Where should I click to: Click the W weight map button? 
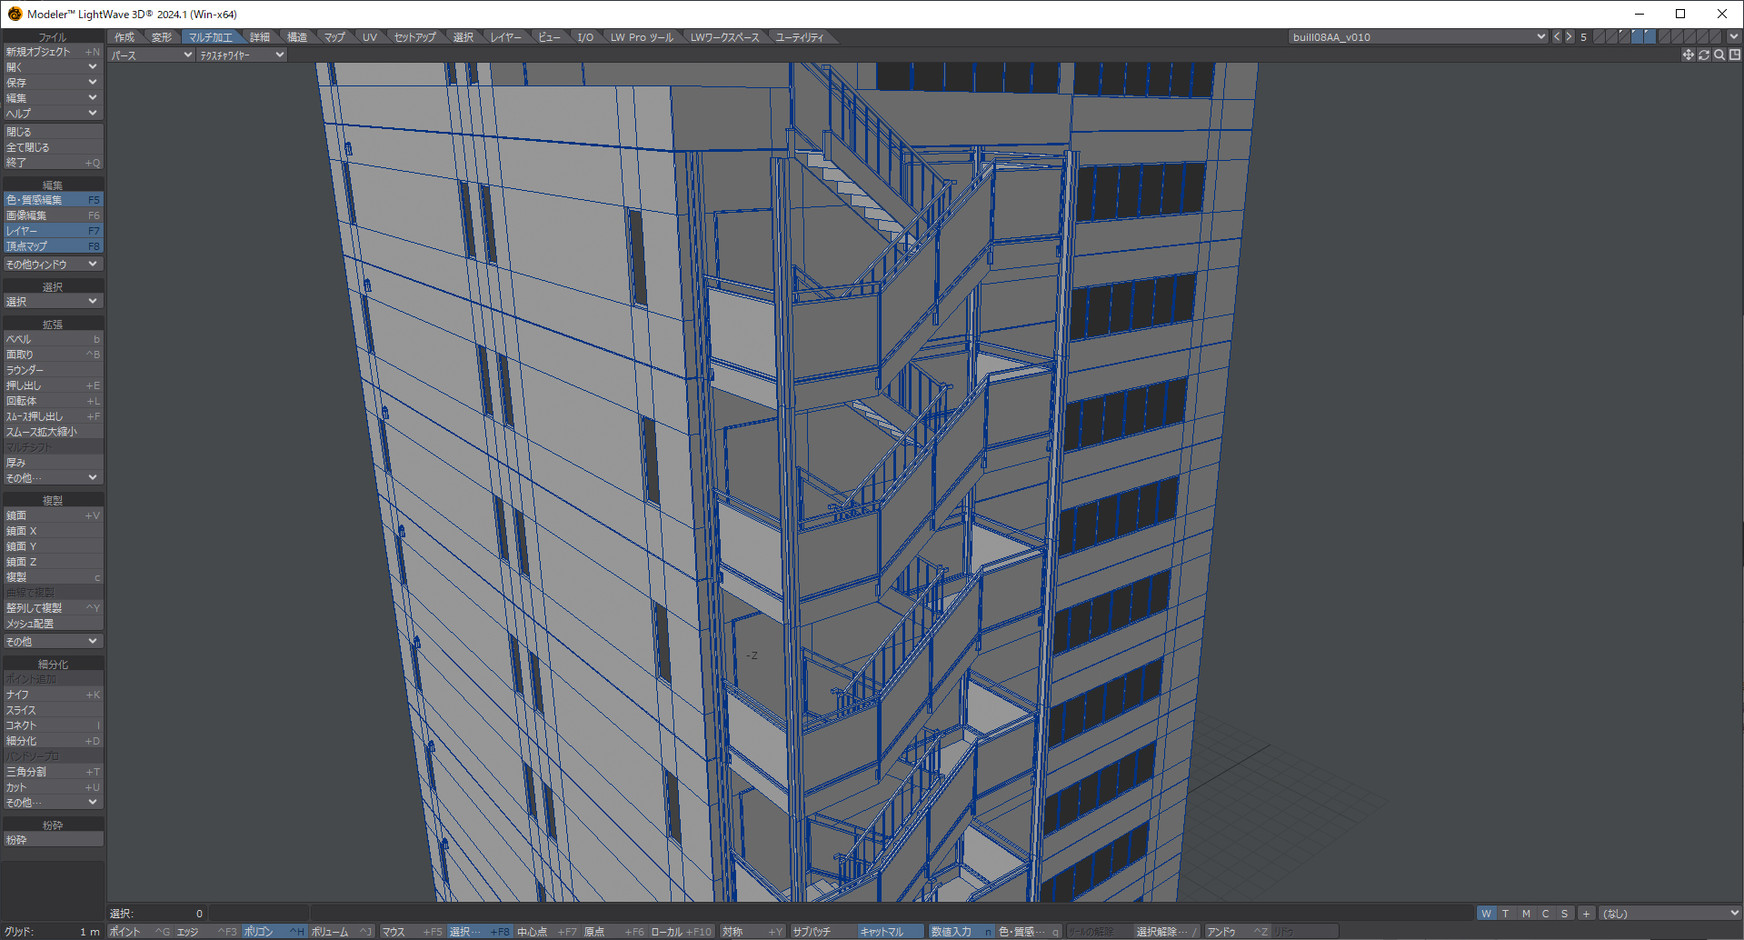[x=1486, y=913]
